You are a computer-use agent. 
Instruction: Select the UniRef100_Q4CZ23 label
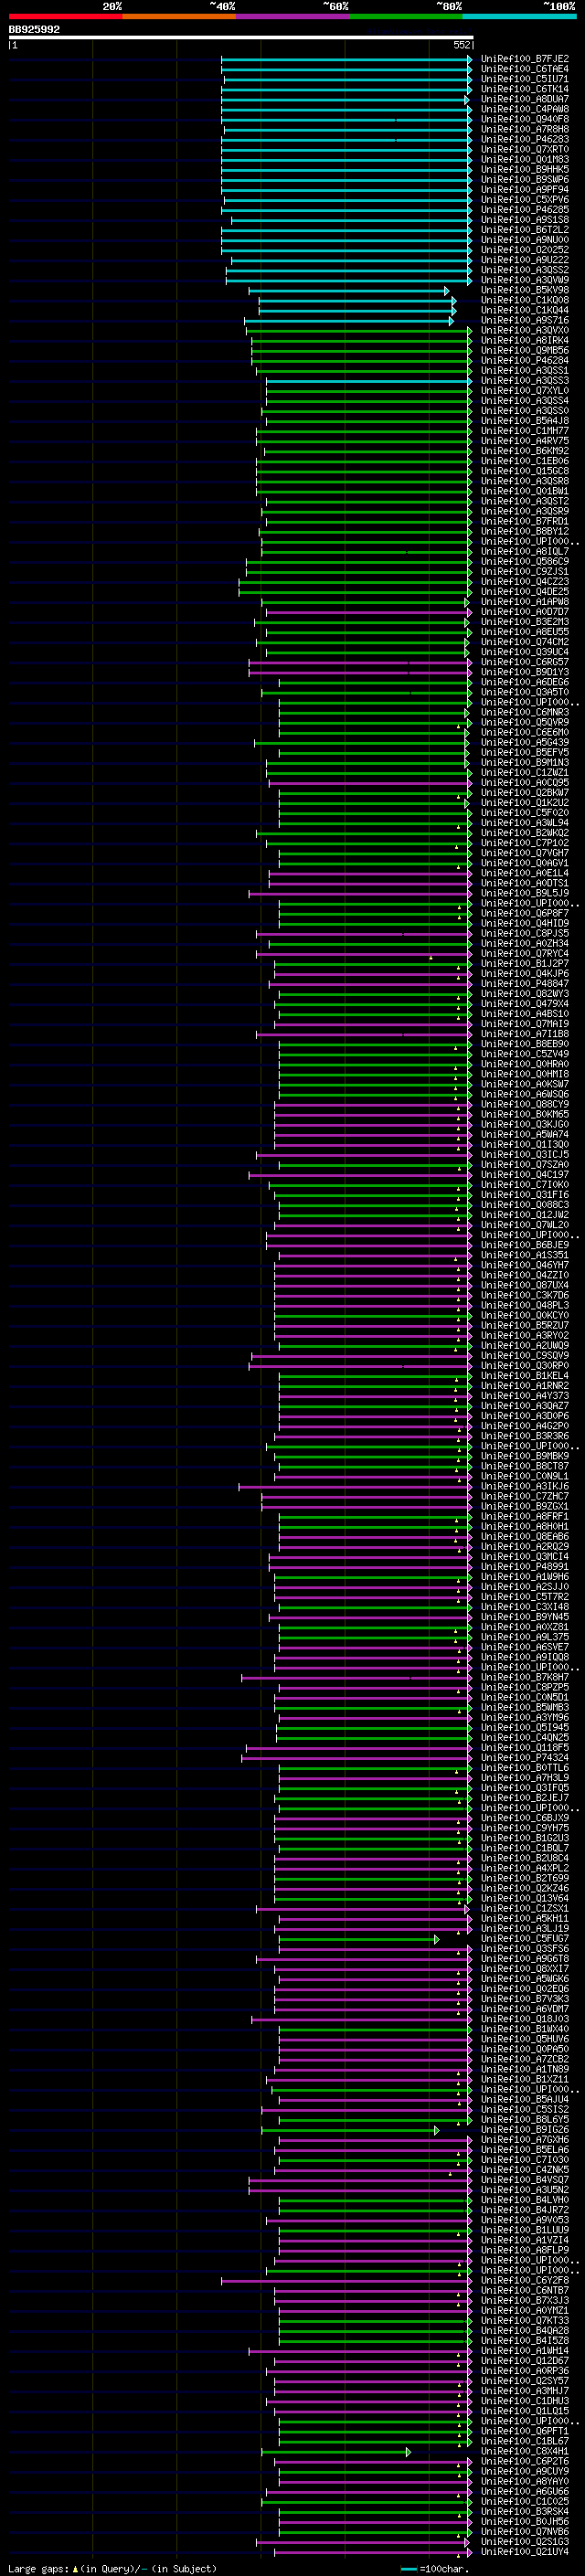525,581
